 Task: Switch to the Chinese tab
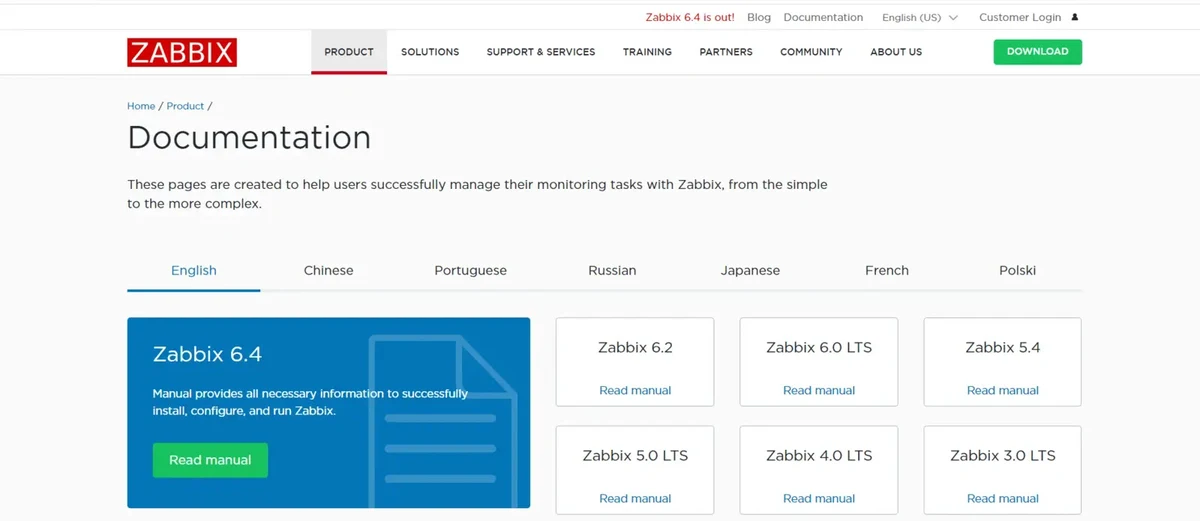pyautogui.click(x=328, y=270)
